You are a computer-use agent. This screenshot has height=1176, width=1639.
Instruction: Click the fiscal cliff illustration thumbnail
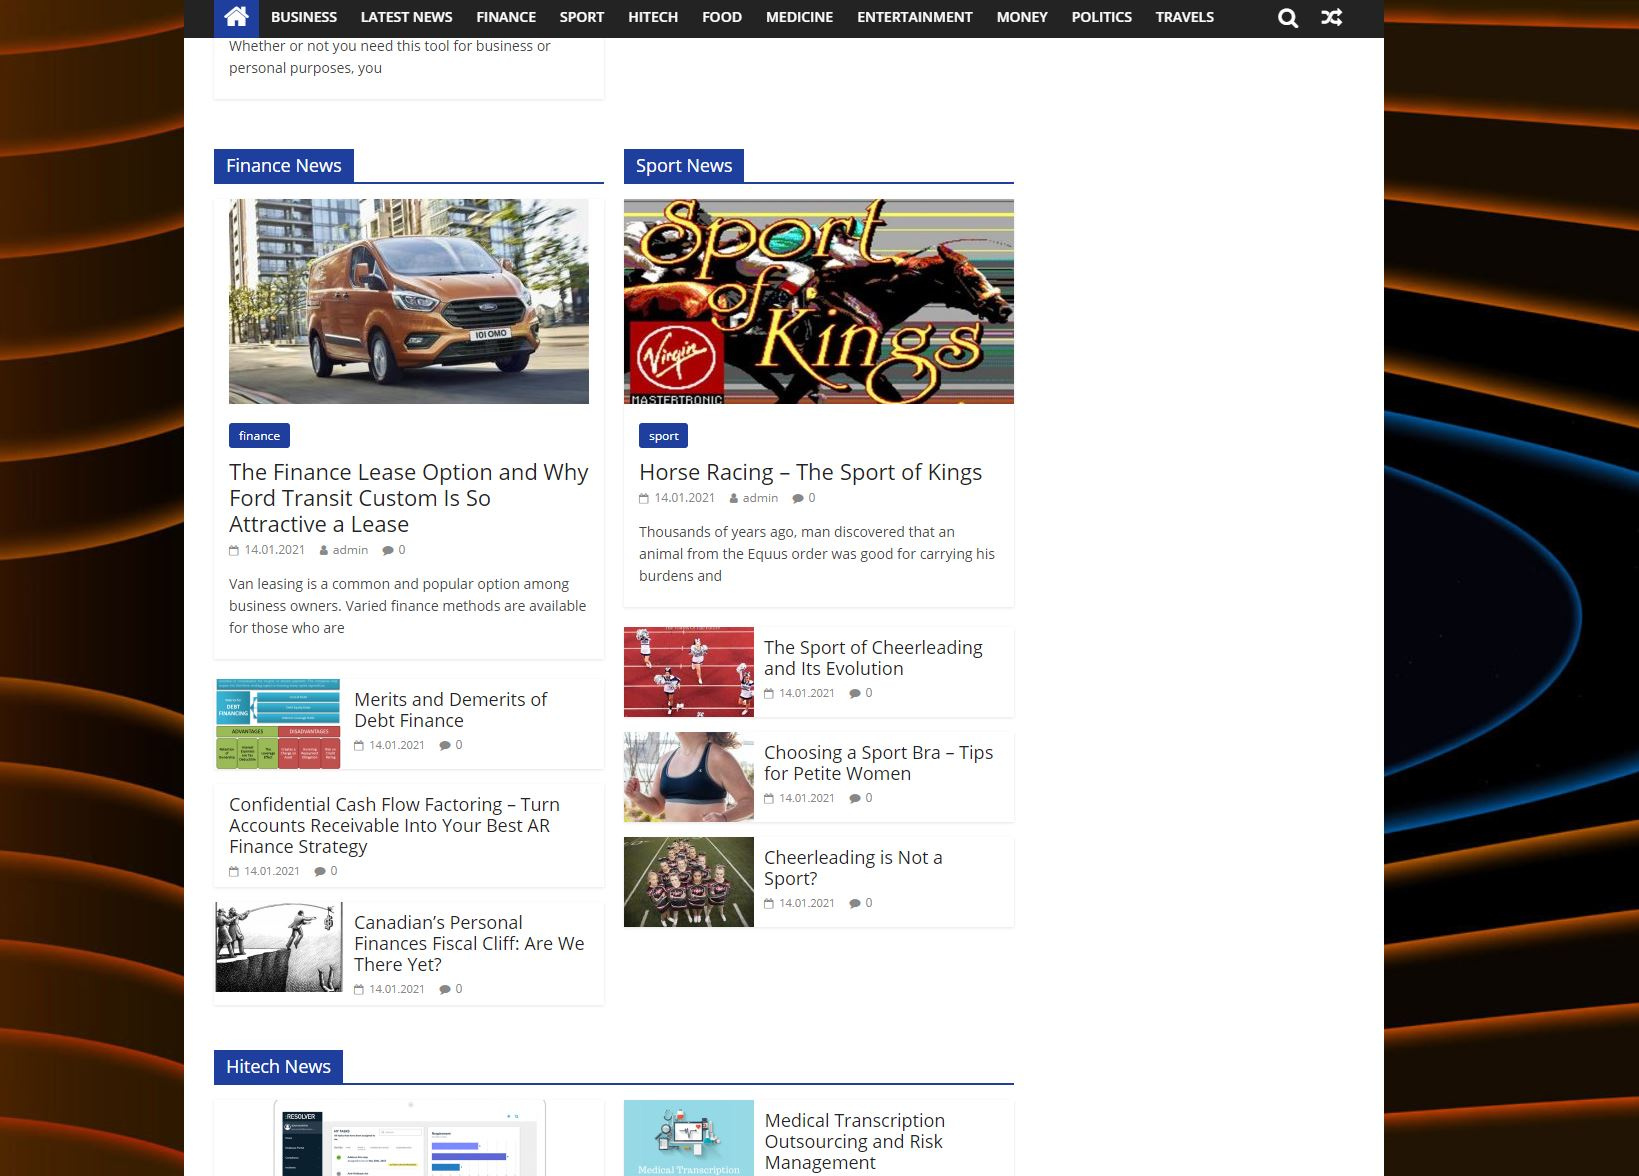pyautogui.click(x=279, y=947)
